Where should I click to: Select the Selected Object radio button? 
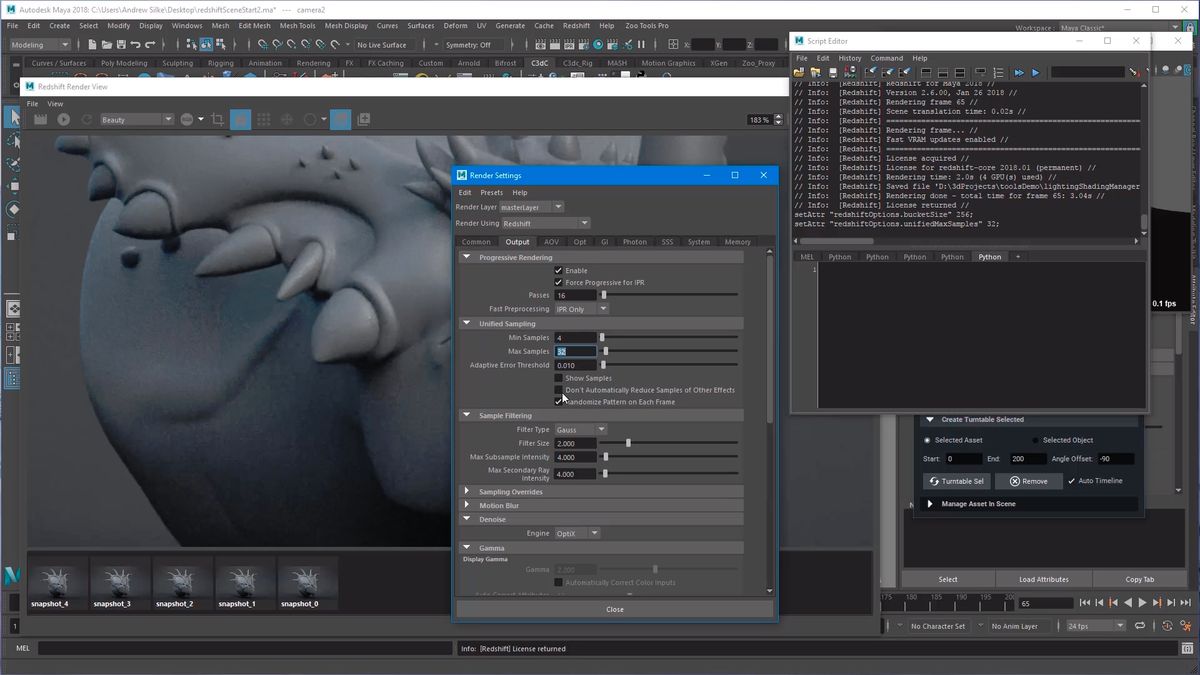click(1035, 440)
